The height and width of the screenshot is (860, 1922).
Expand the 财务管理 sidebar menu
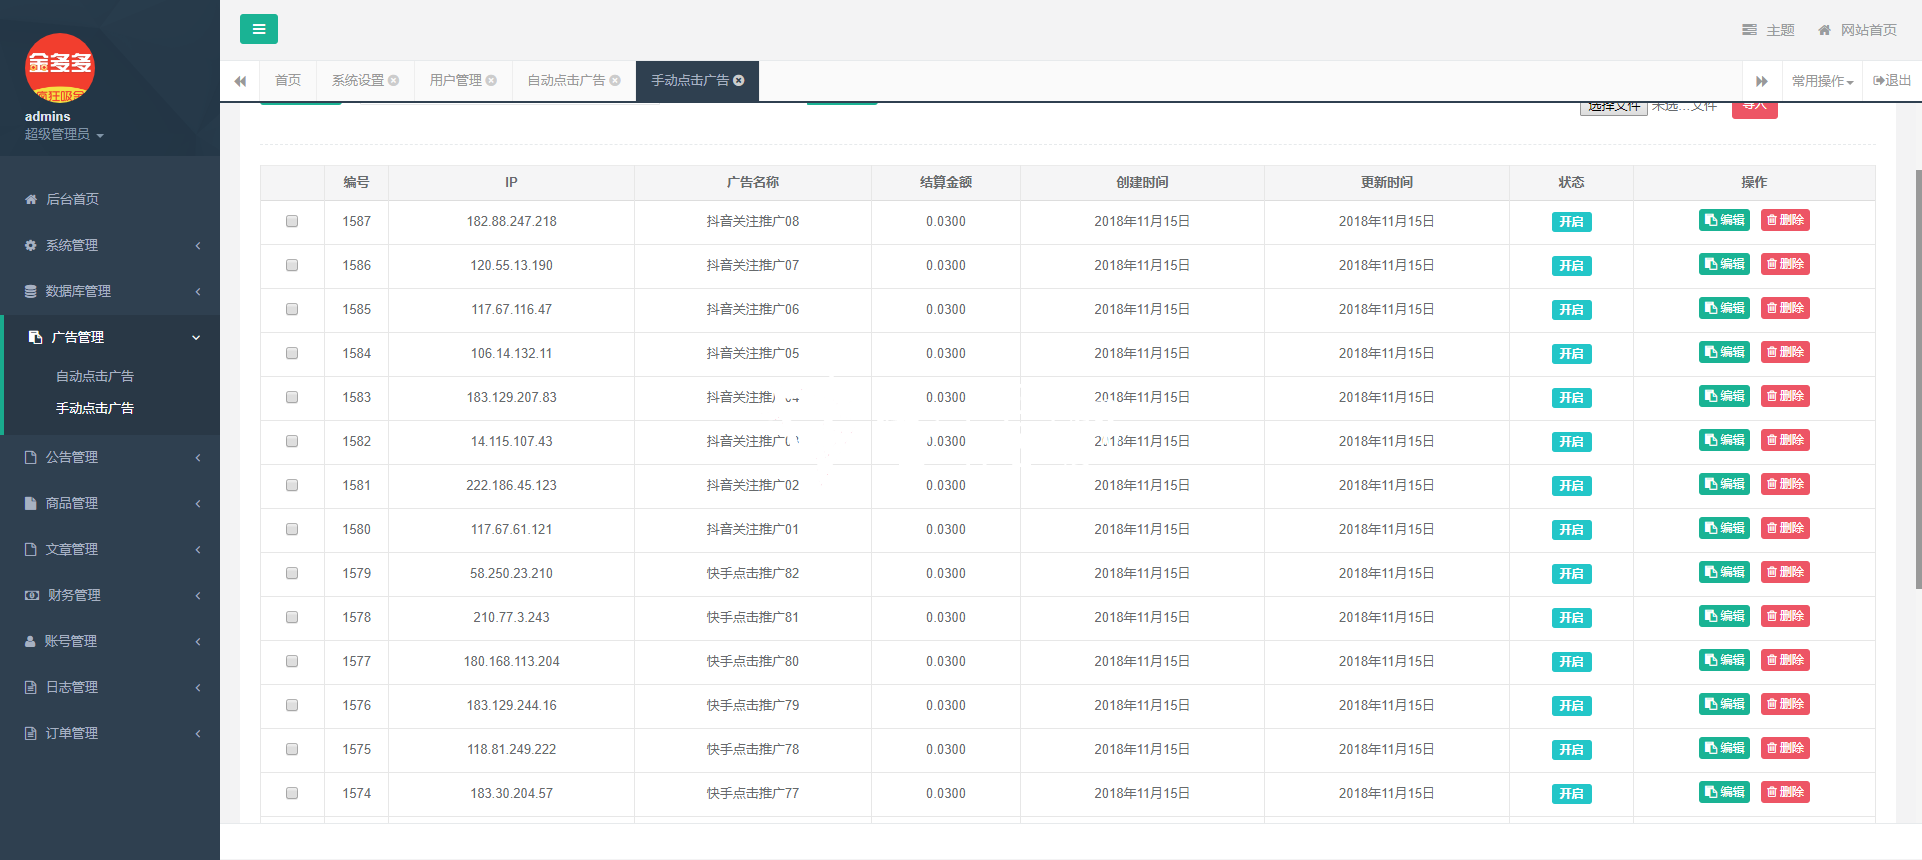click(x=110, y=595)
